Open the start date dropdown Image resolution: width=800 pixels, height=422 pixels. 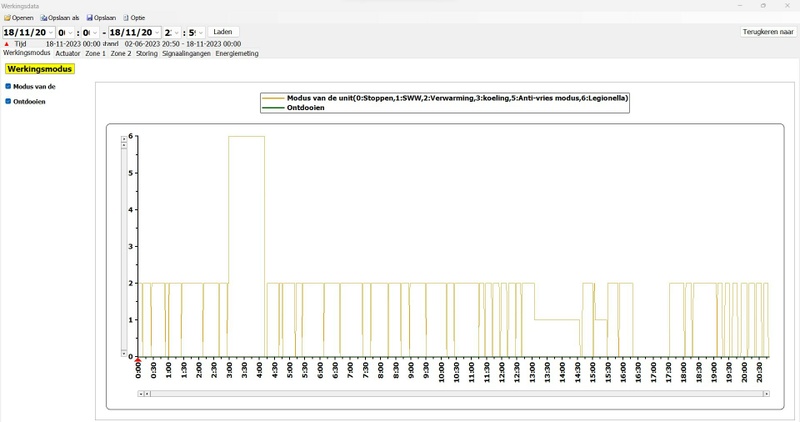pos(51,33)
